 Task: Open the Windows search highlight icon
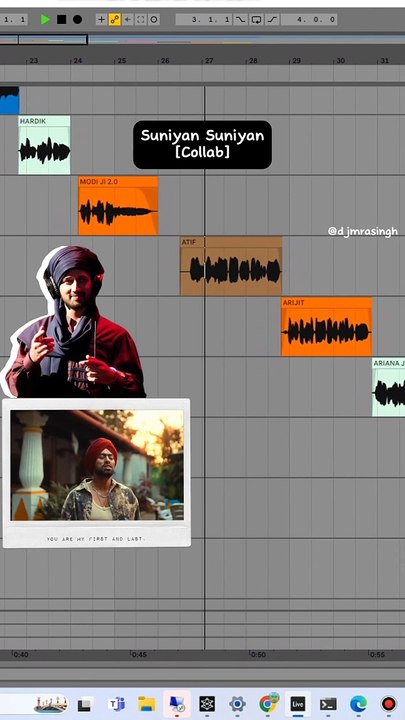click(51, 703)
